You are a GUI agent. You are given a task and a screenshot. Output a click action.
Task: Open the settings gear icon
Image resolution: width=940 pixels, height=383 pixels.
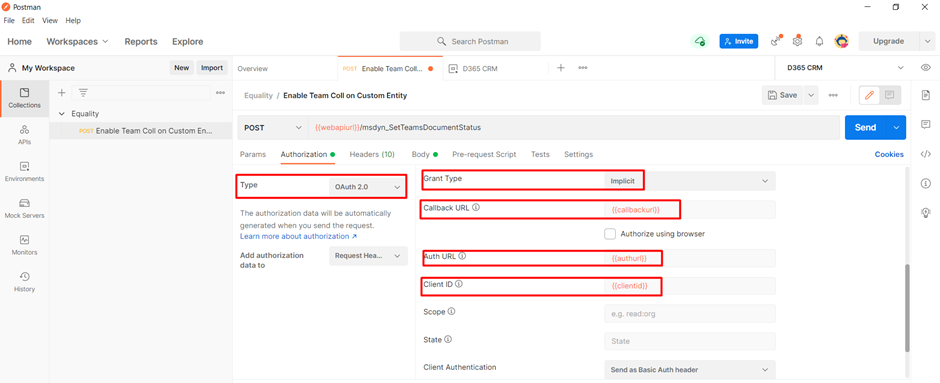tap(797, 41)
